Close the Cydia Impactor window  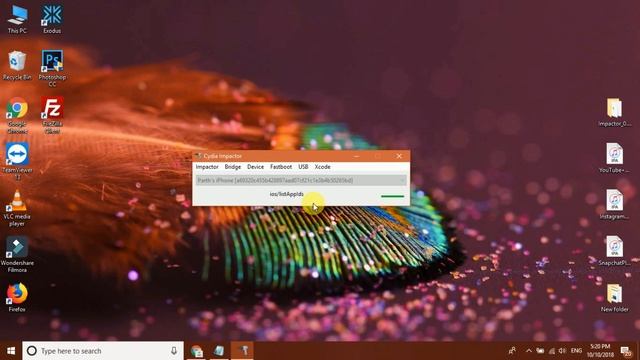click(399, 156)
